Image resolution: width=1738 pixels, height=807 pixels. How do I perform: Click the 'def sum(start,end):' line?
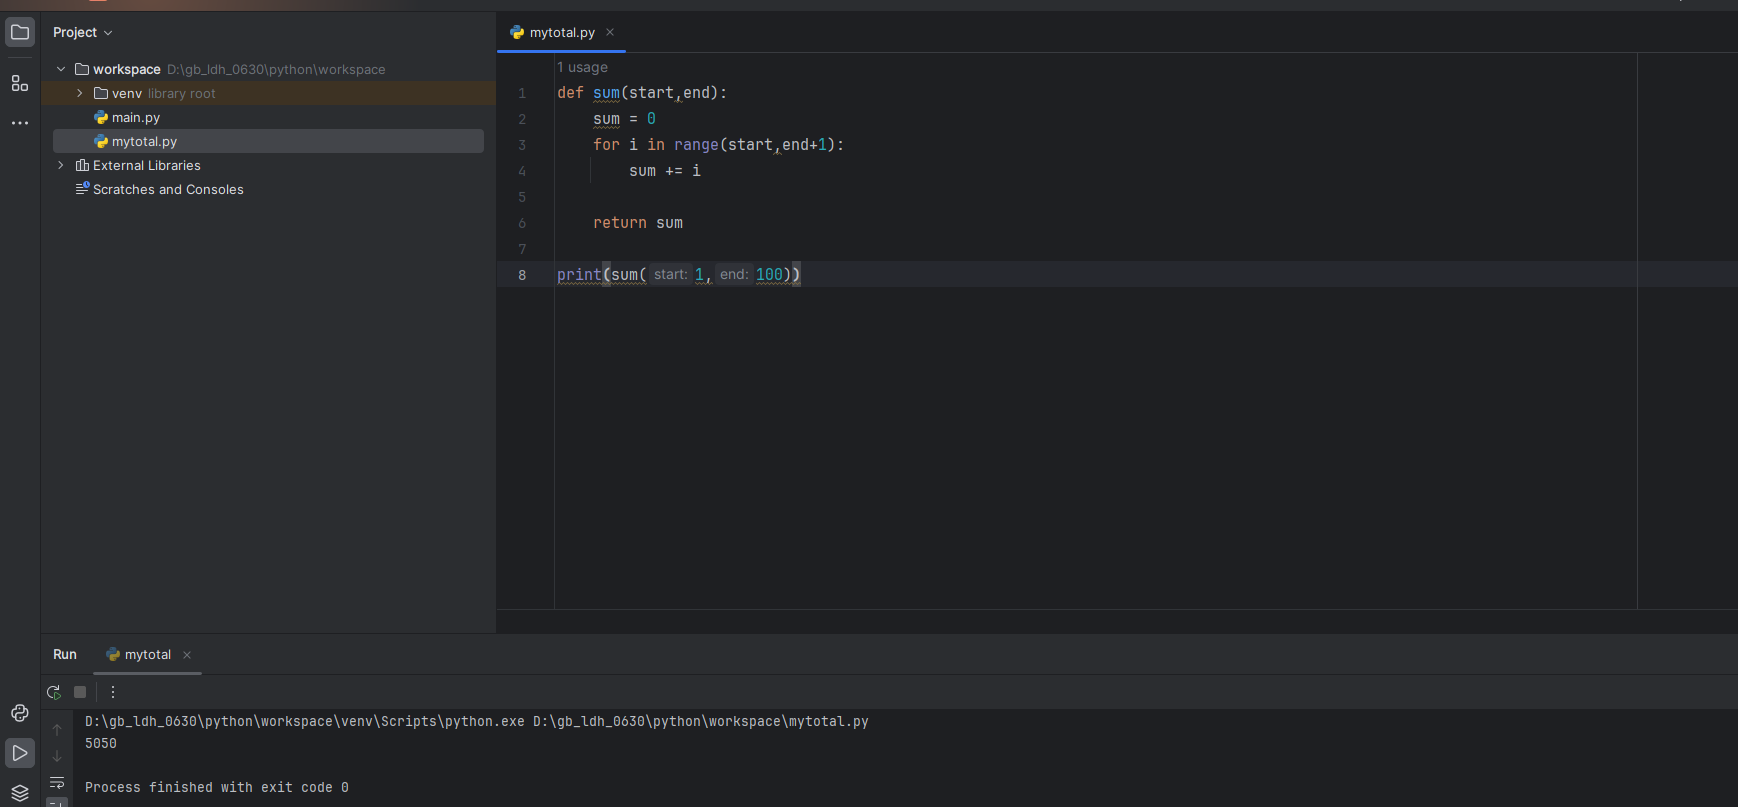[642, 93]
